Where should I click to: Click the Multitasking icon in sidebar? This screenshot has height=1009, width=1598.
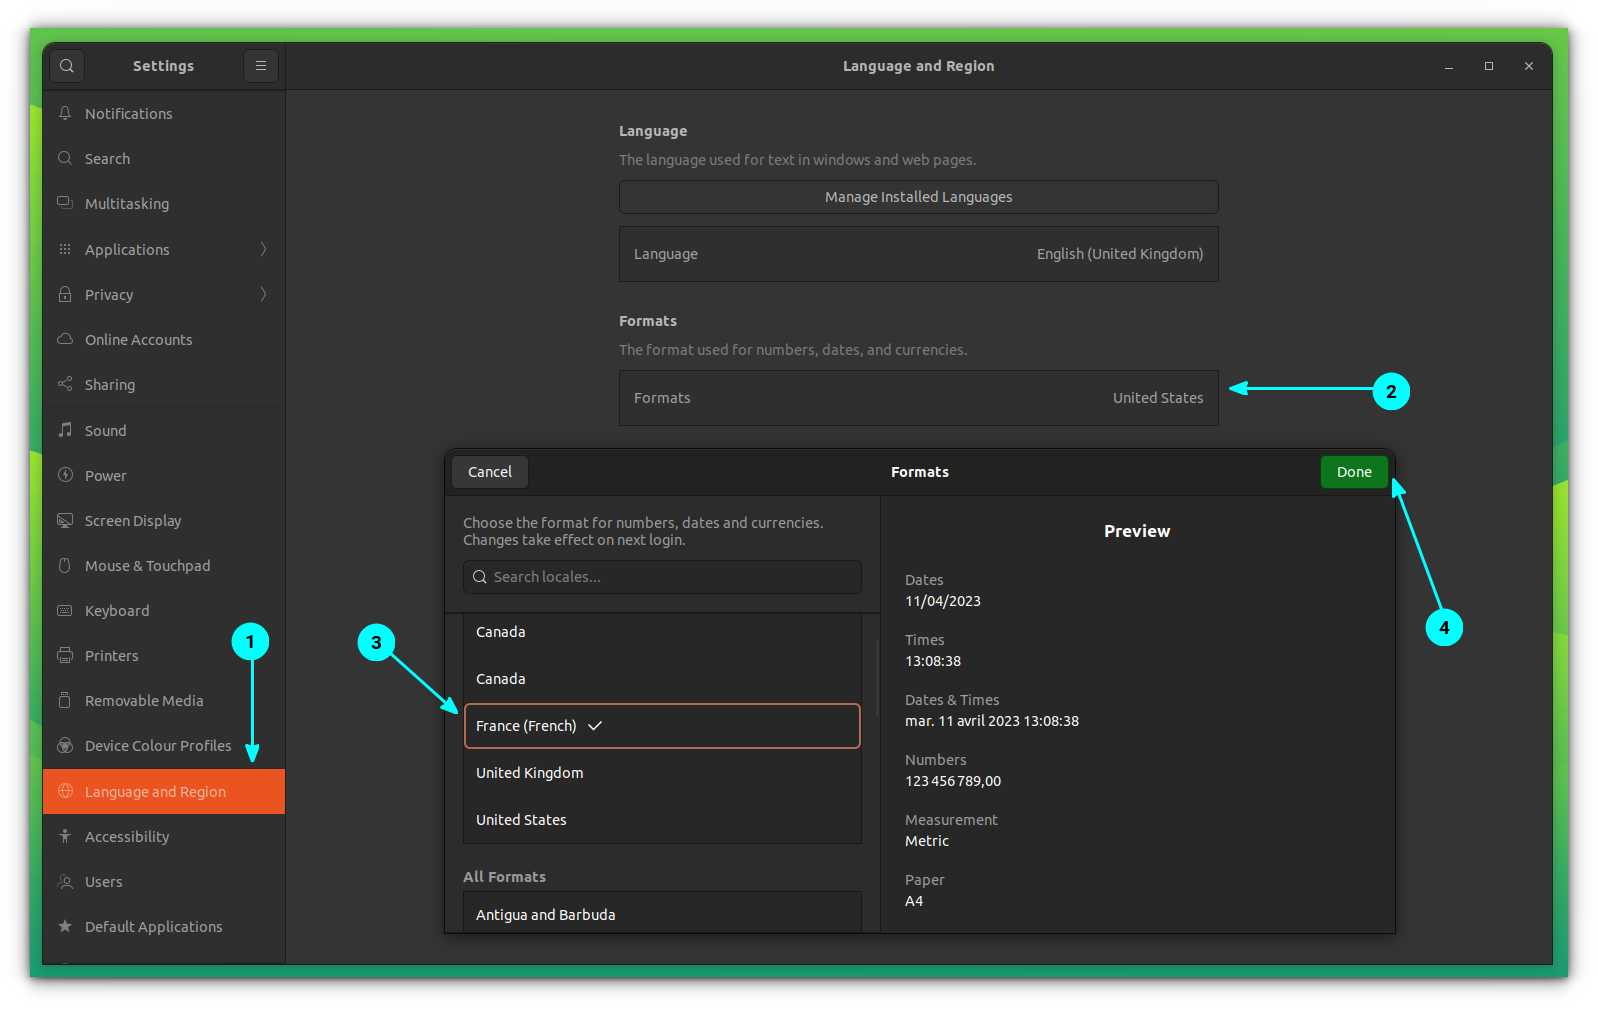[x=65, y=203]
